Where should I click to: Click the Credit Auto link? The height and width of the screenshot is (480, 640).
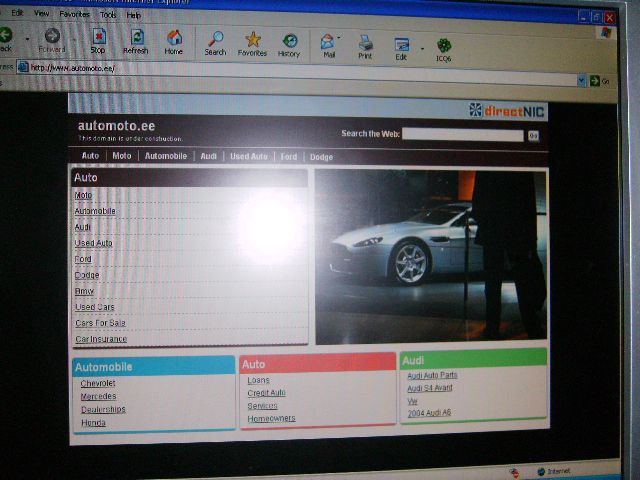pyautogui.click(x=266, y=393)
